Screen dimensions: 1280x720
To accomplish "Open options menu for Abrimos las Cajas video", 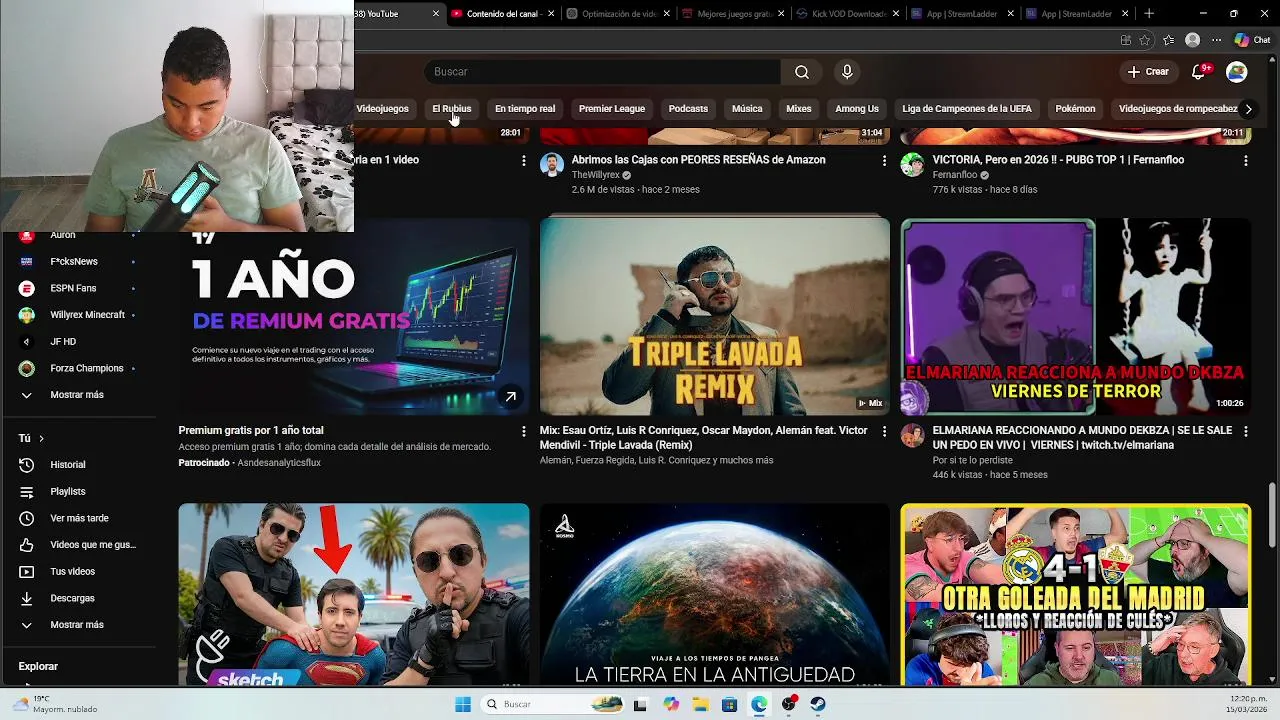I will click(884, 160).
